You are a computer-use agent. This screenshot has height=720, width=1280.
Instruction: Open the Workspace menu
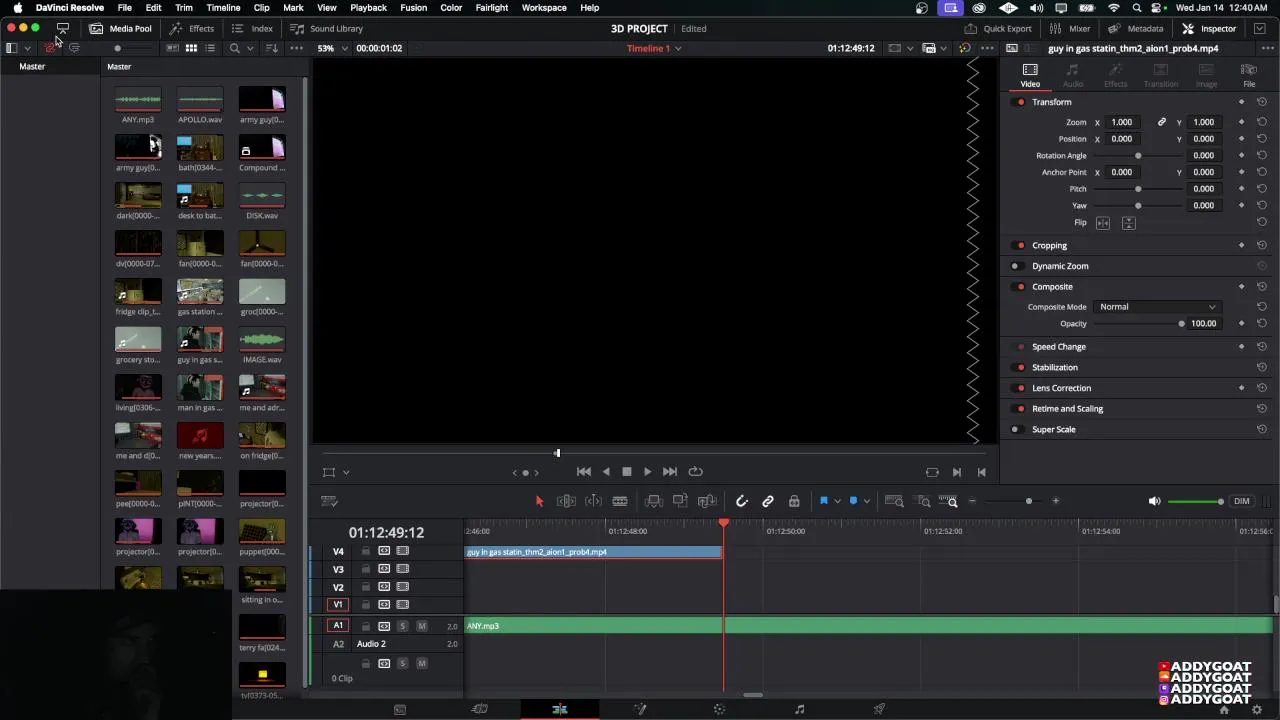[x=544, y=8]
